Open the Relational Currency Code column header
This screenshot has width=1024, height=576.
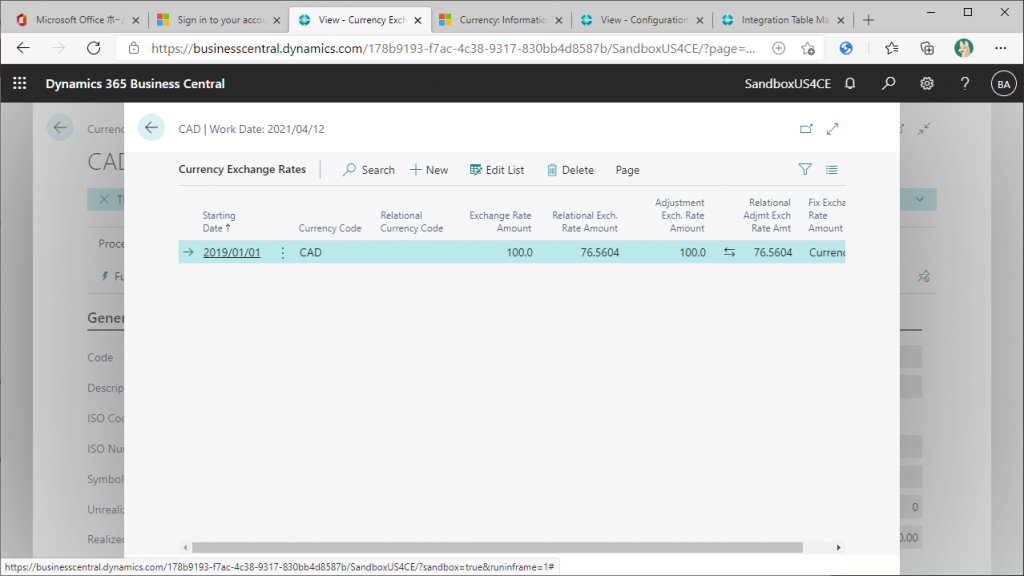click(411, 221)
